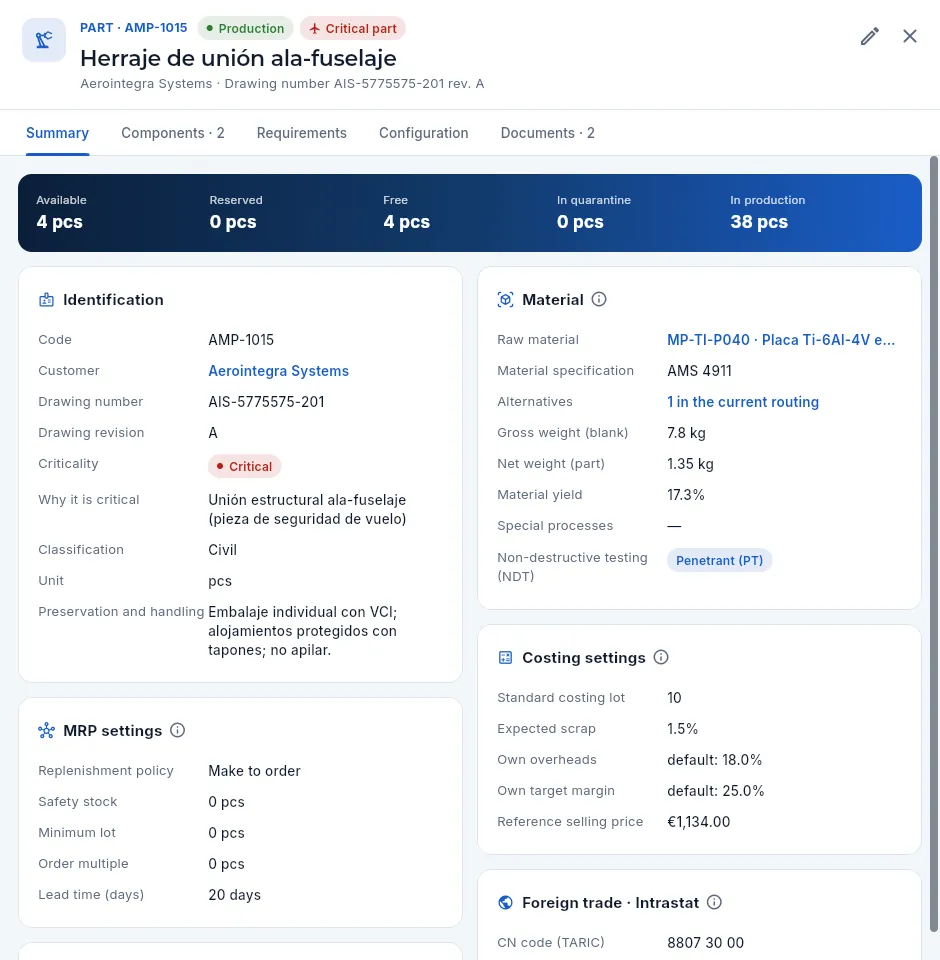Go to the Requirements tab
Viewport: 940px width, 960px height.
301,133
